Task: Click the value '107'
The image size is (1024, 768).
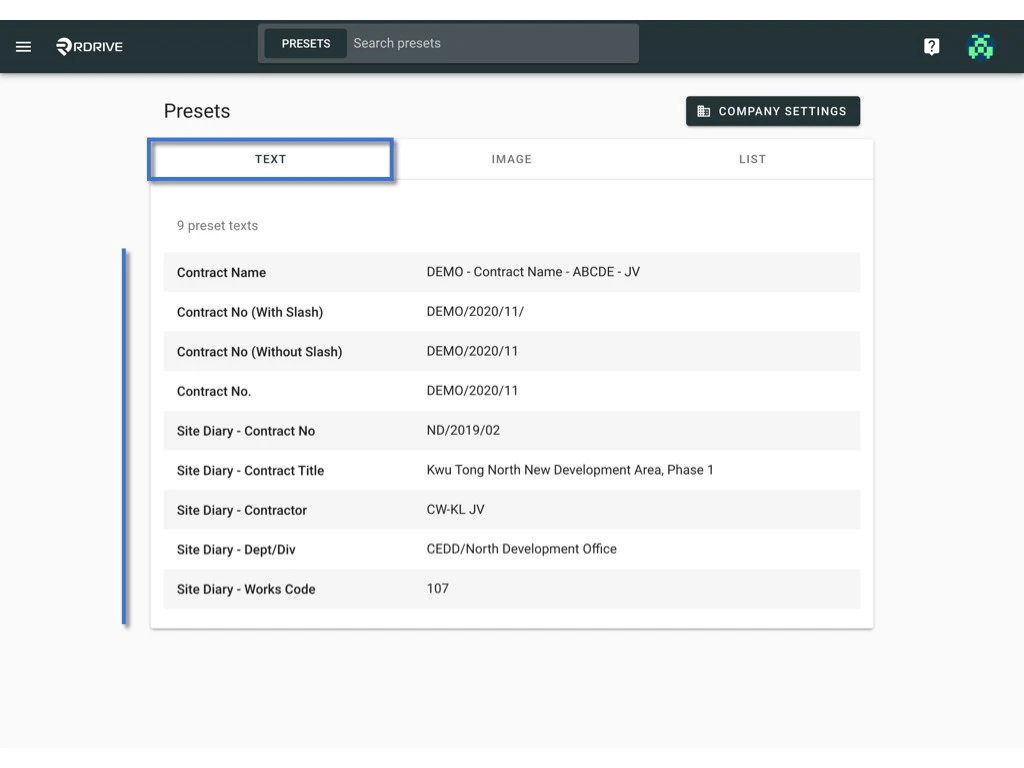Action: [x=437, y=588]
